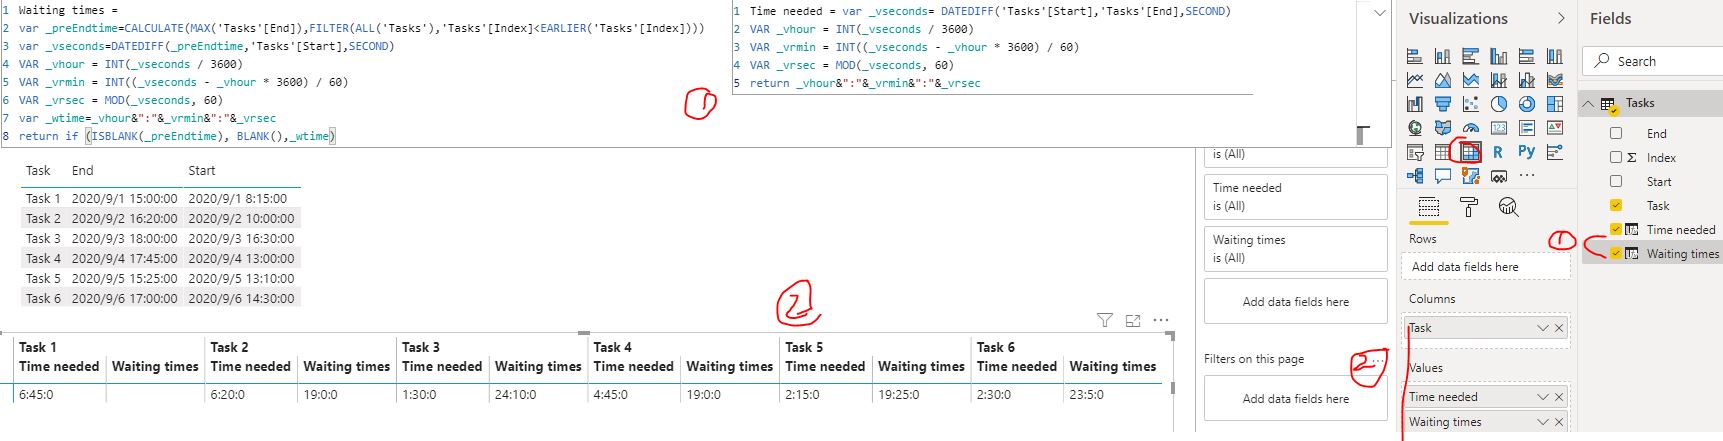Uncheck the Task field checkbox
This screenshot has height=441, width=1723.
[1616, 205]
